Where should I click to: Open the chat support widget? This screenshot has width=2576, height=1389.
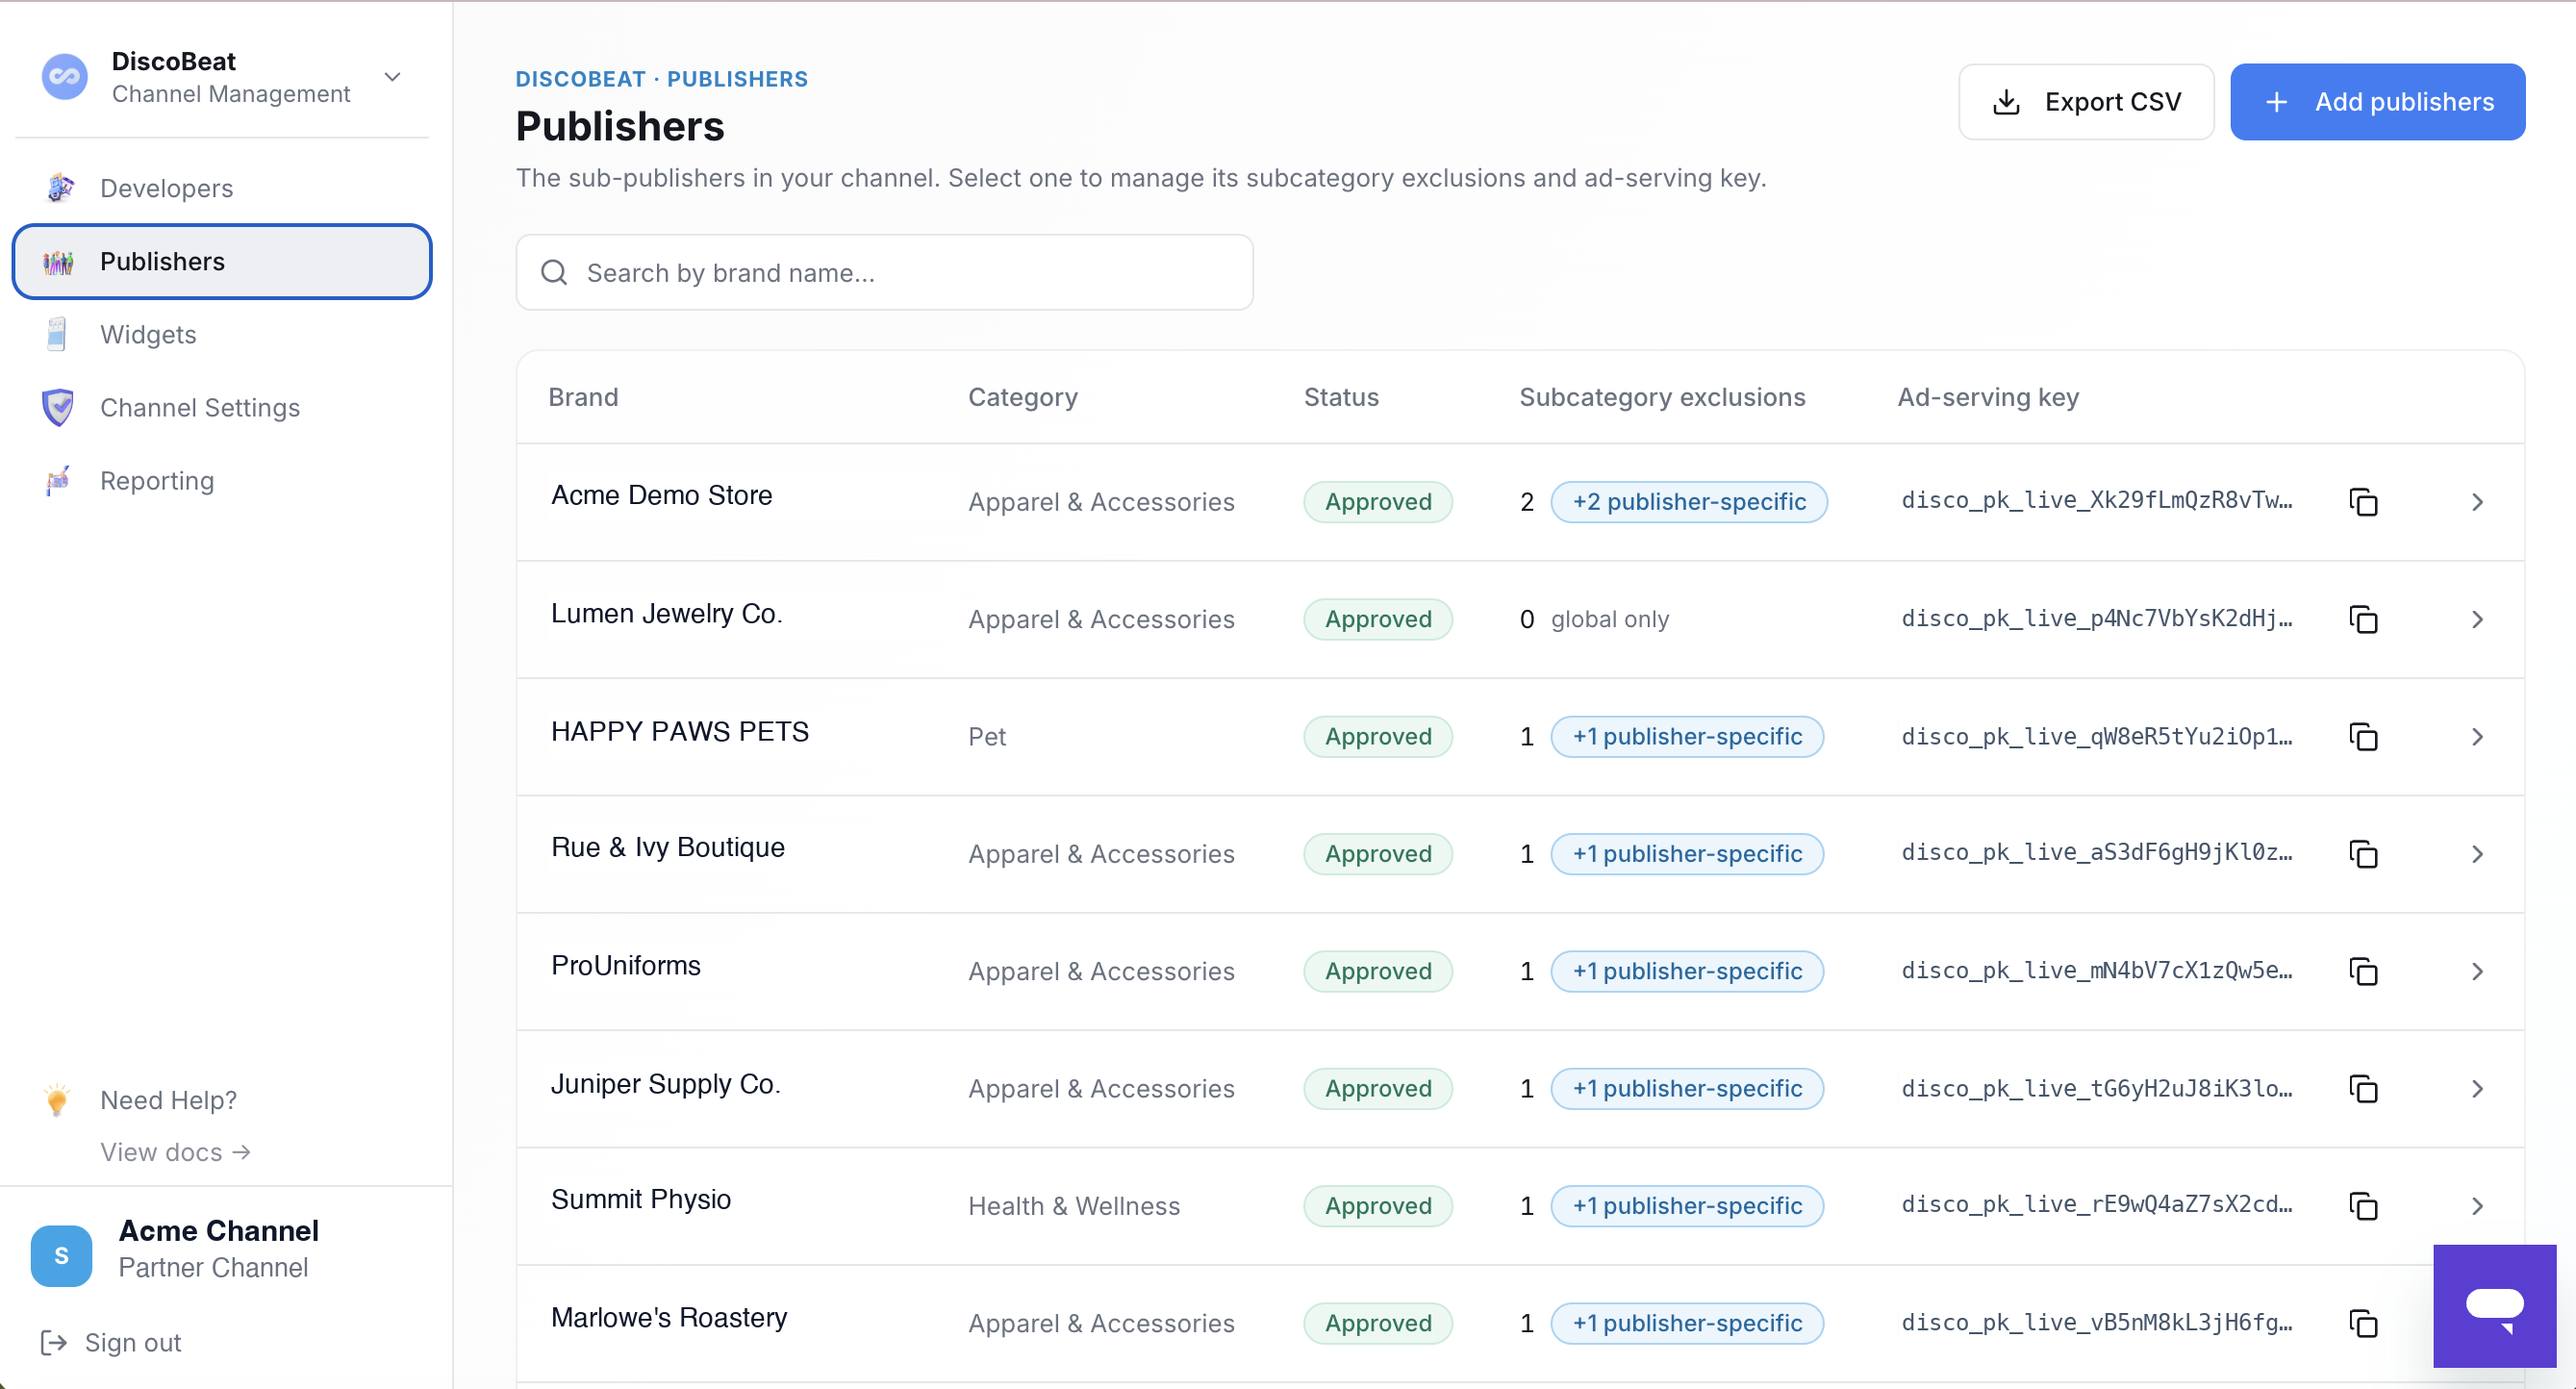click(x=2494, y=1305)
